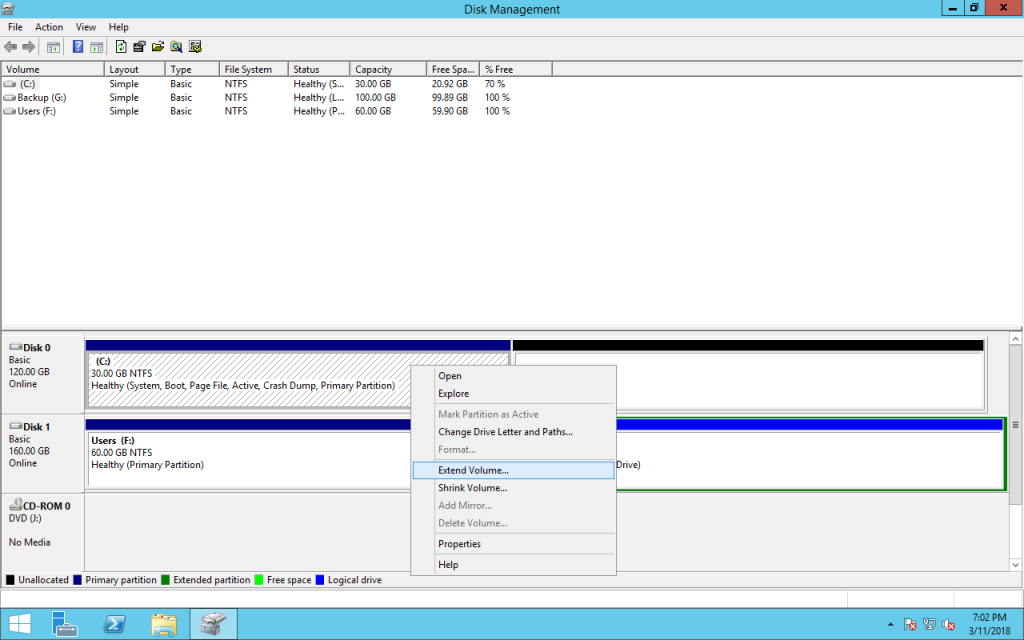Click the magnifying glass toolbar icon
1024x640 pixels.
tap(176, 47)
